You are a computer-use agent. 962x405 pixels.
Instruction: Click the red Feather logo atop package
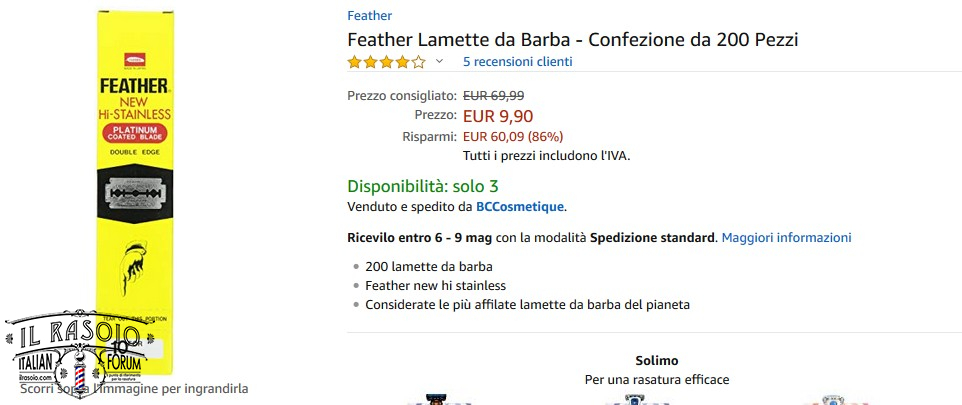(135, 58)
